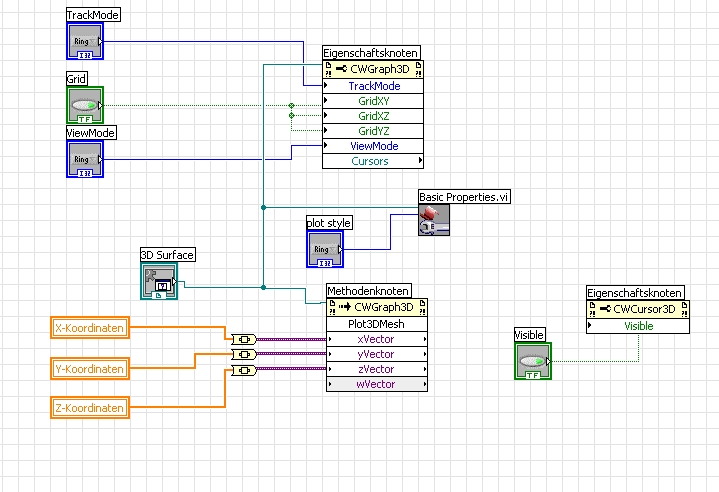Click the variant conversion node on zVector wire
The image size is (719, 492).
point(244,370)
